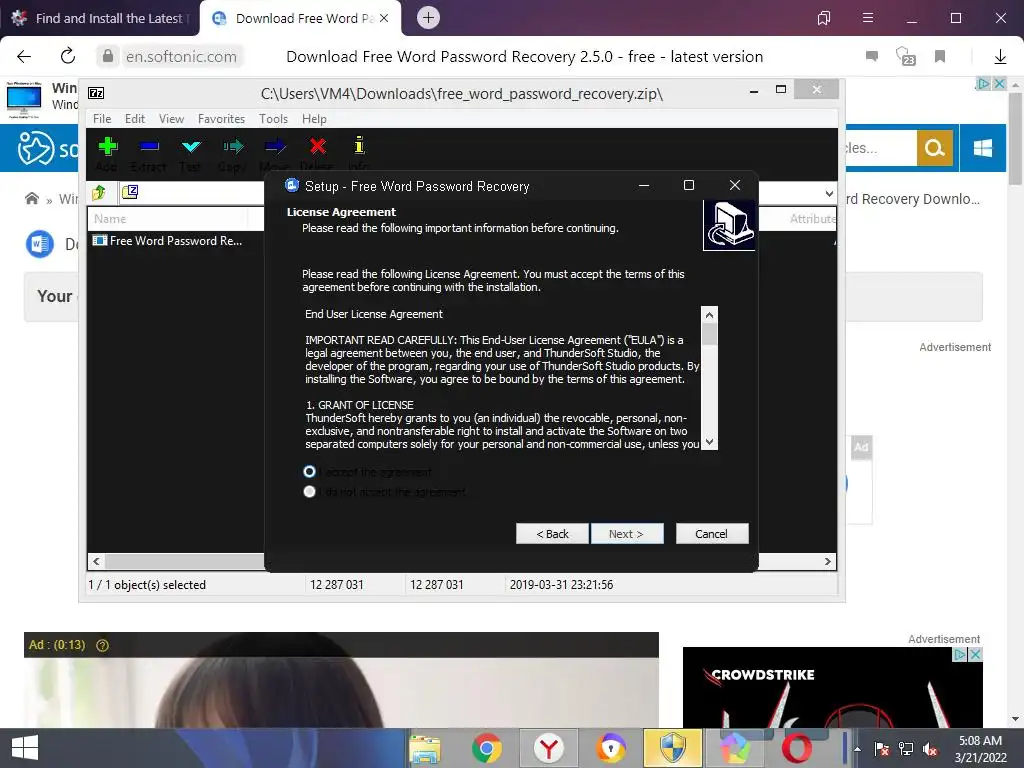
Task: Expand the 7-Zip address path dropdown
Action: pyautogui.click(x=829, y=193)
